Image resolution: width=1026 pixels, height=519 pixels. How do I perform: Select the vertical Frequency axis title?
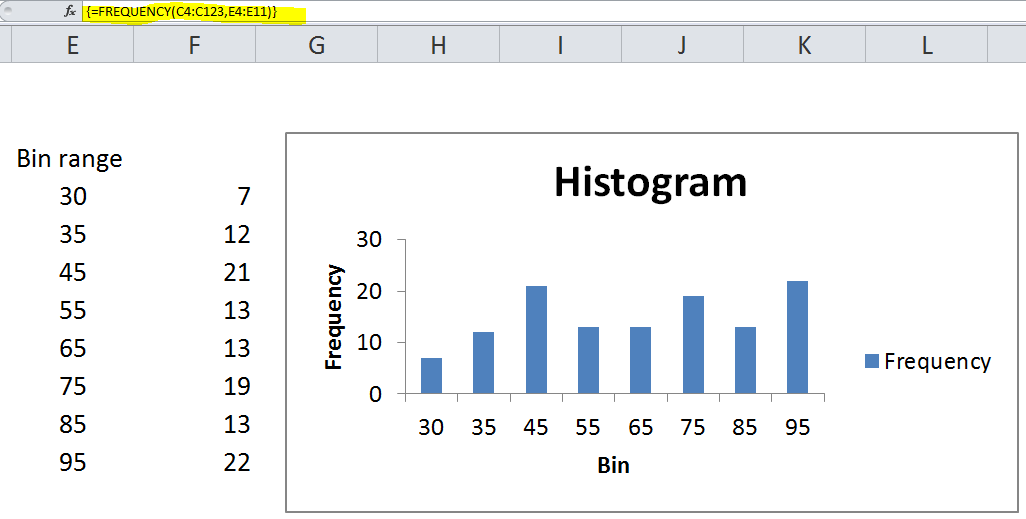(x=334, y=317)
